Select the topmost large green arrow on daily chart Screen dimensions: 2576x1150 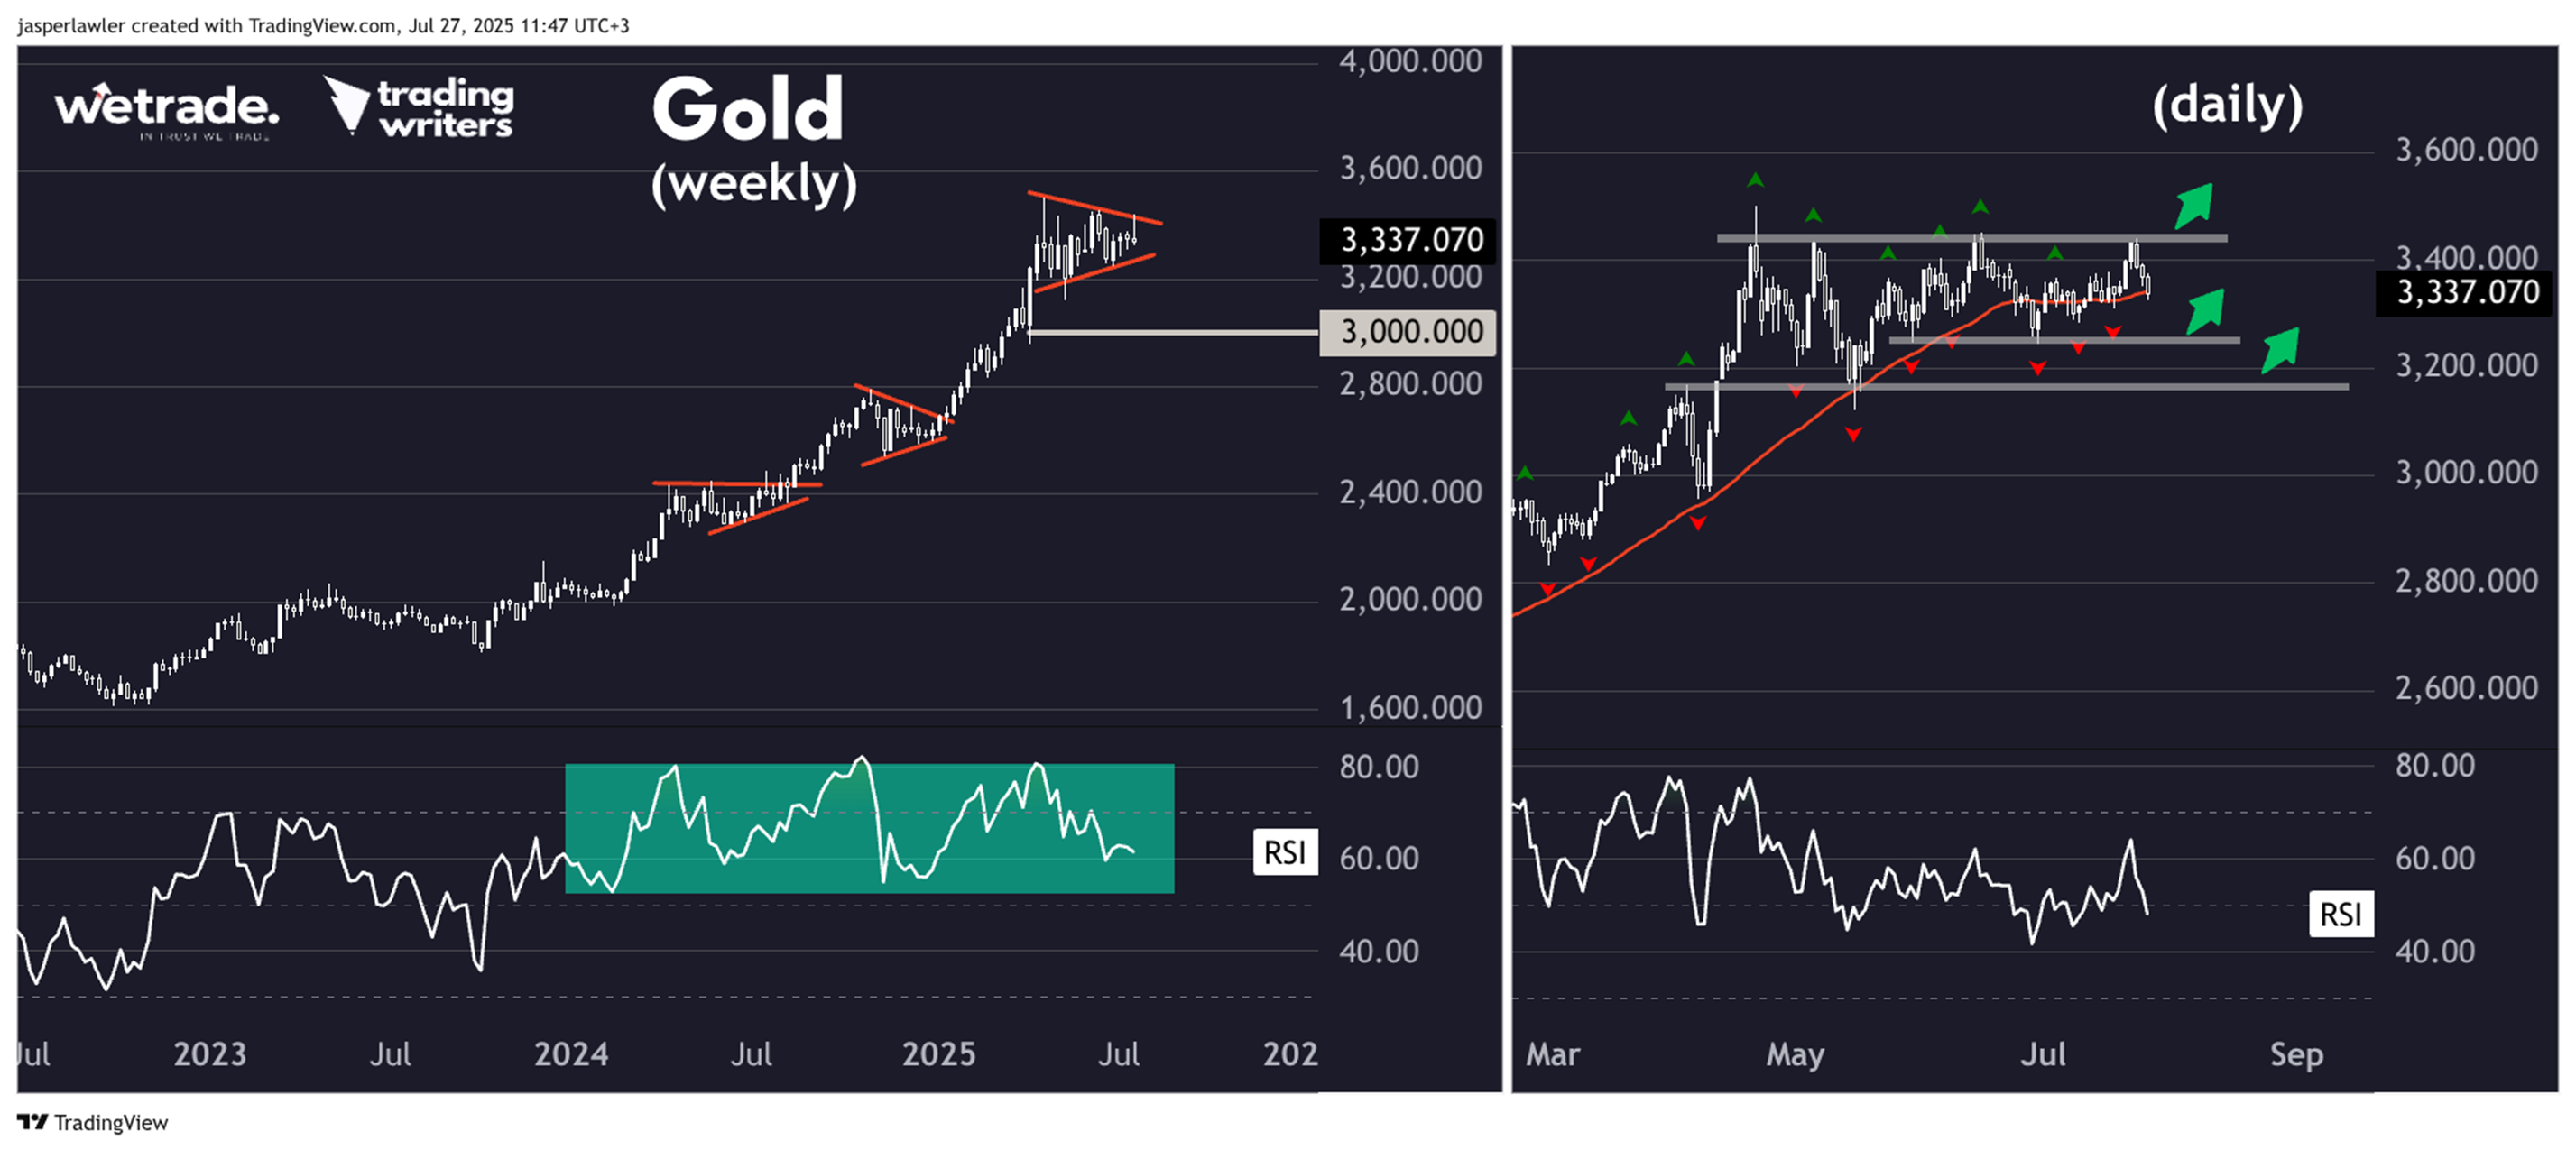(2194, 205)
